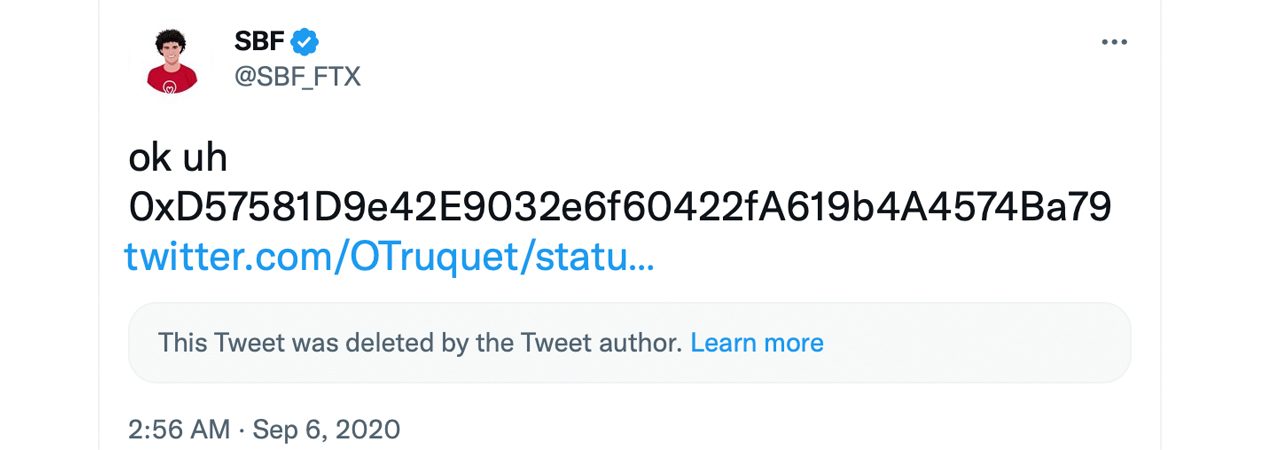Screen dimensions: 1280x450
Task: Click the Learn more link
Action: point(757,343)
